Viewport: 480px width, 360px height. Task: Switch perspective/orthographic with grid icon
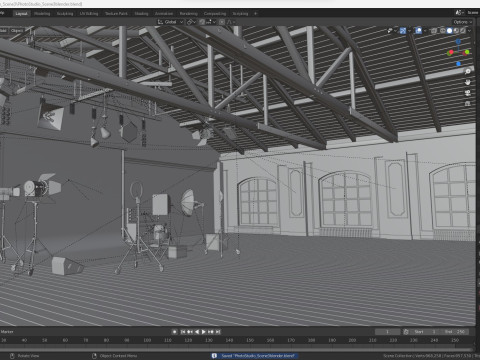(468, 103)
